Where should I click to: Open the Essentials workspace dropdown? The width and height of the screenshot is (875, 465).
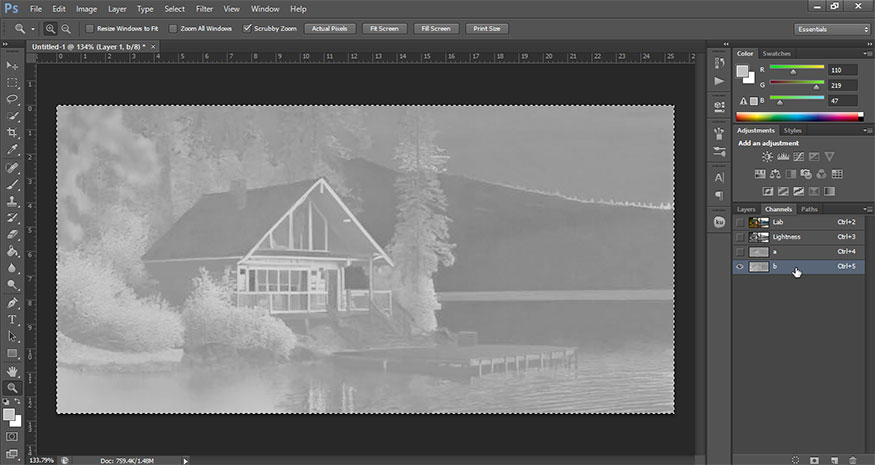pos(832,29)
